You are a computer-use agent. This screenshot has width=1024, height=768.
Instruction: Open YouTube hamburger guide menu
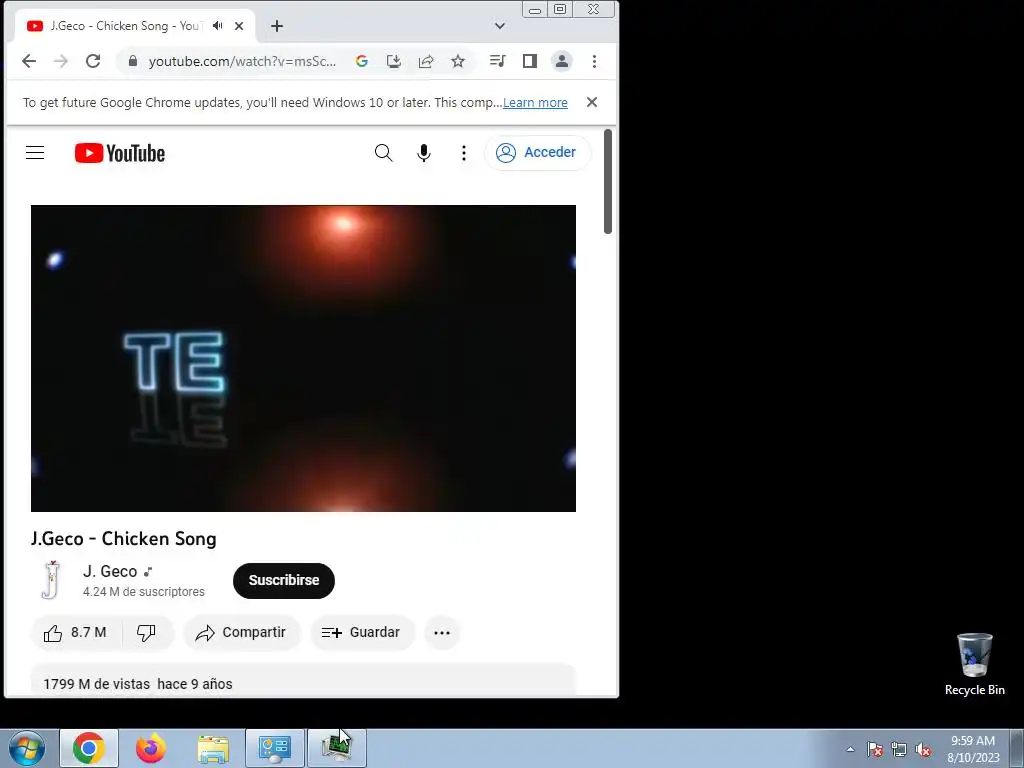pyautogui.click(x=35, y=153)
